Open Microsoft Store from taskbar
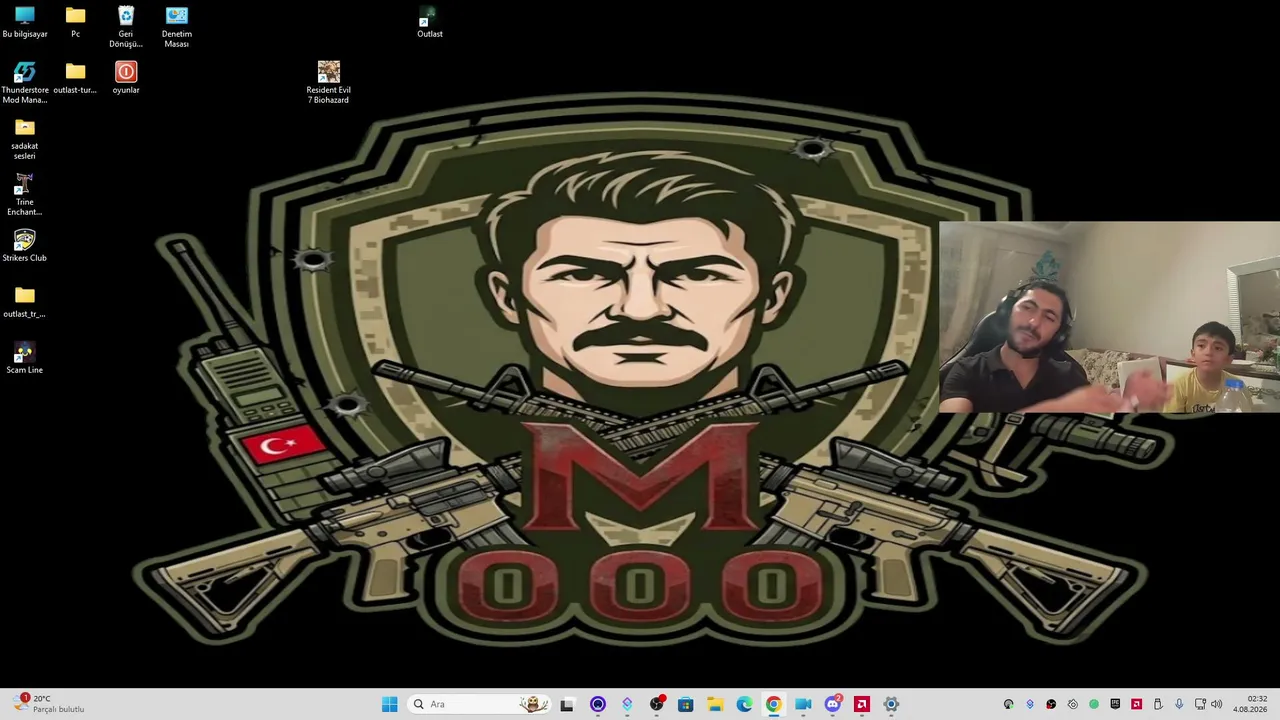This screenshot has height=720, width=1280. pos(685,704)
